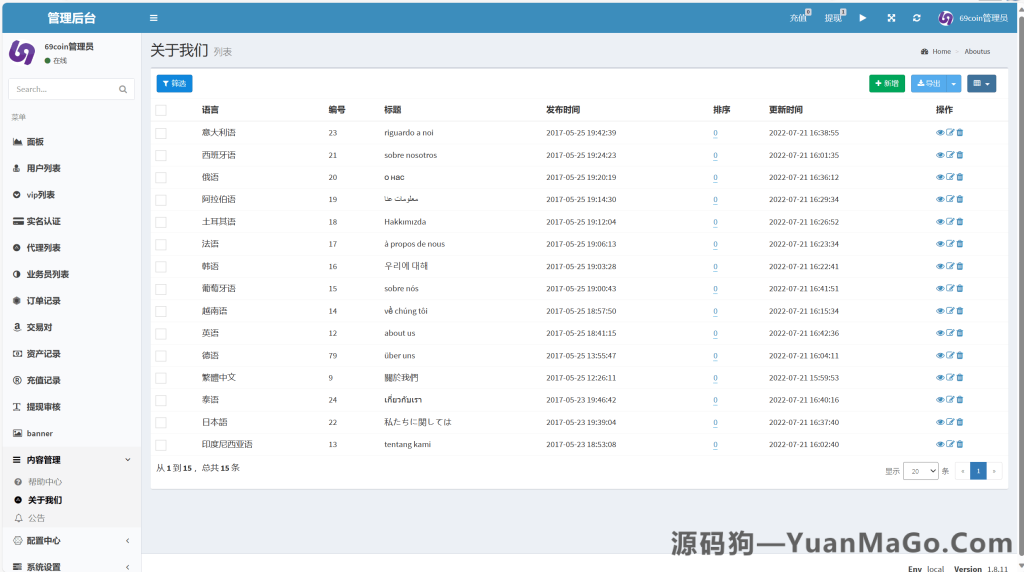Edit the sort value for 越南语 row
The height and width of the screenshot is (572, 1024).
pos(715,311)
